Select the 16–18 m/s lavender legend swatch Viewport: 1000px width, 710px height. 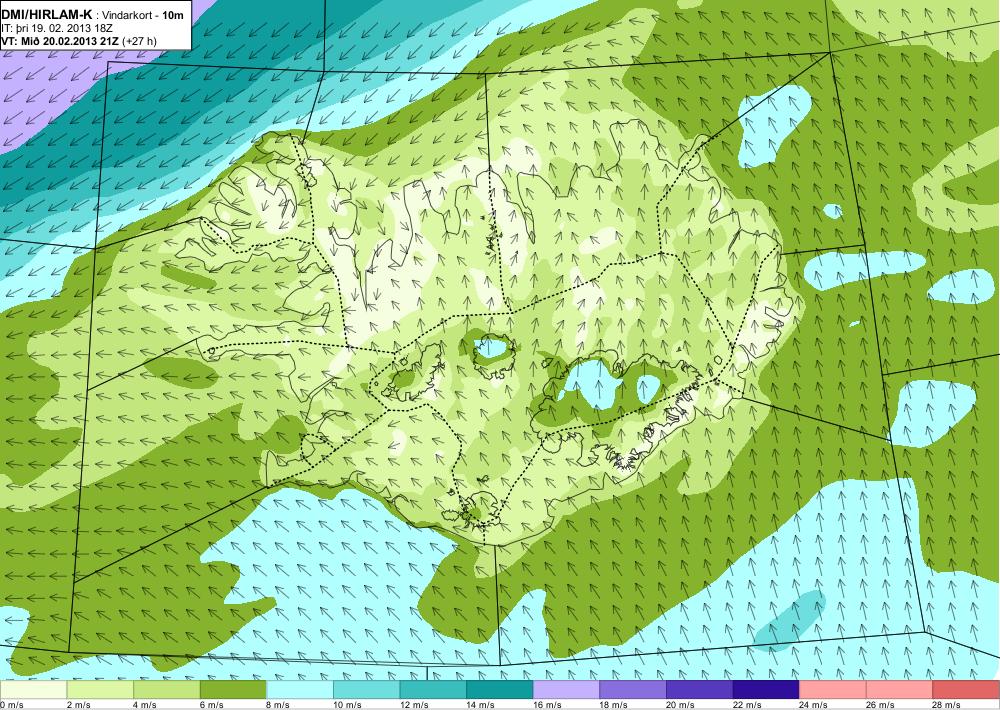pyautogui.click(x=566, y=690)
